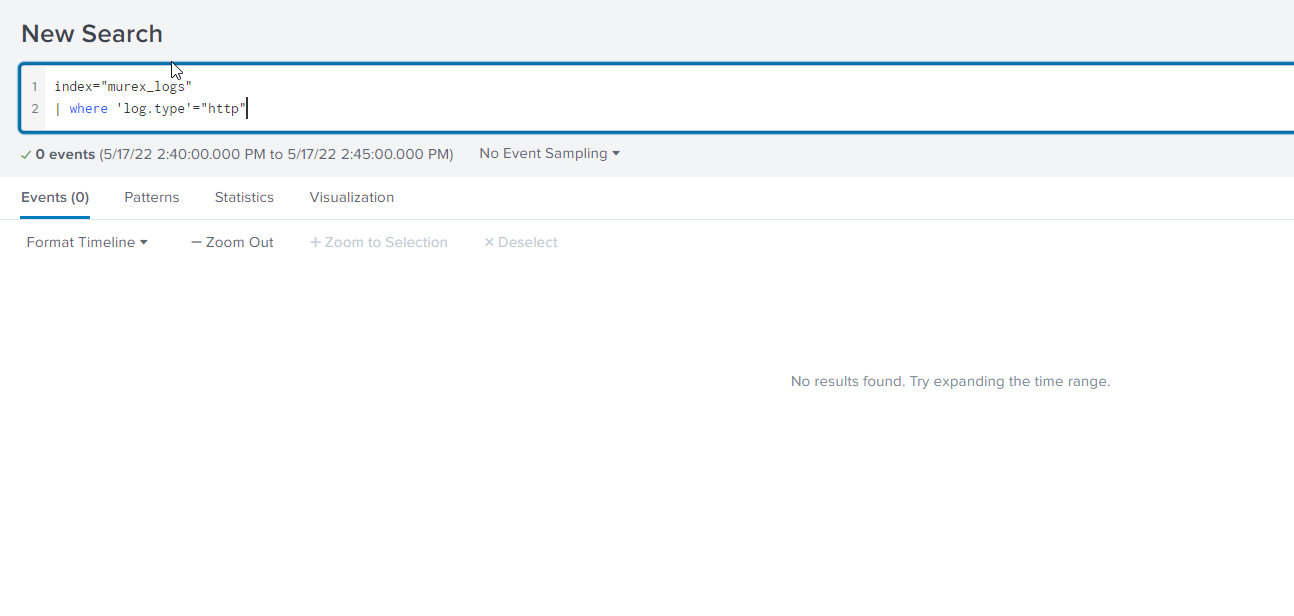Switch to the Patterns tab
The image size is (1294, 616).
pyautogui.click(x=152, y=198)
